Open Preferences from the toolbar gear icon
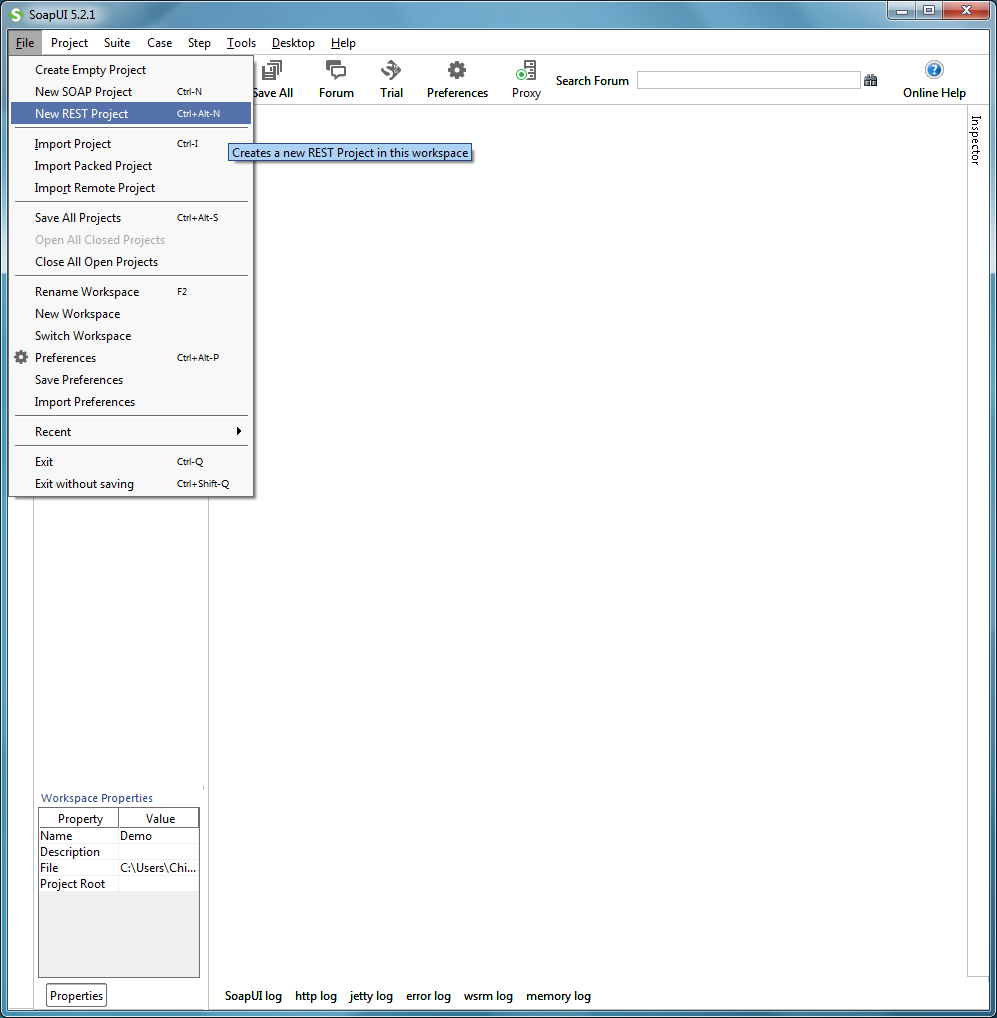Image resolution: width=997 pixels, height=1018 pixels. point(457,70)
